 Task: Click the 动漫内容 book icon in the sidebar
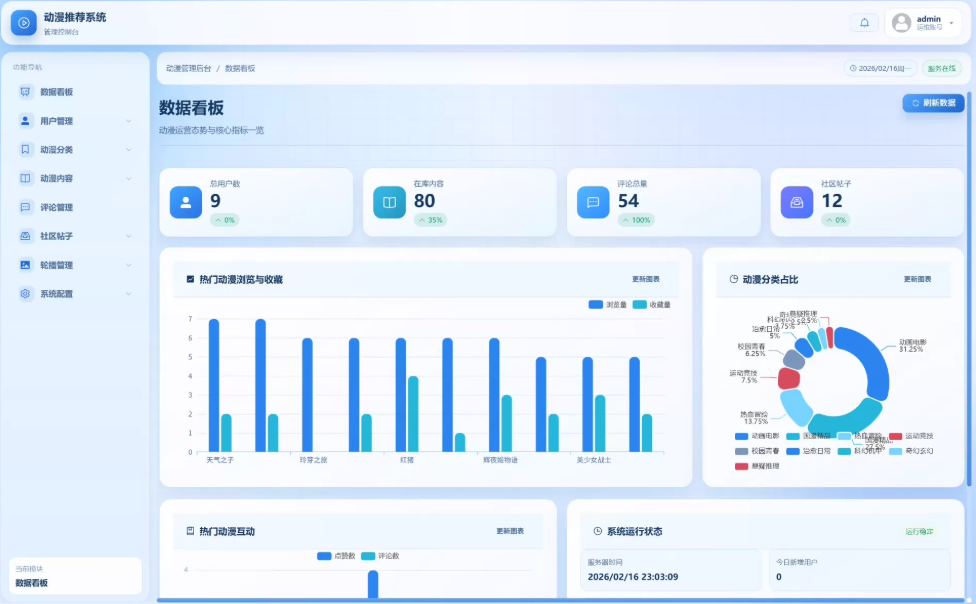pos(25,178)
